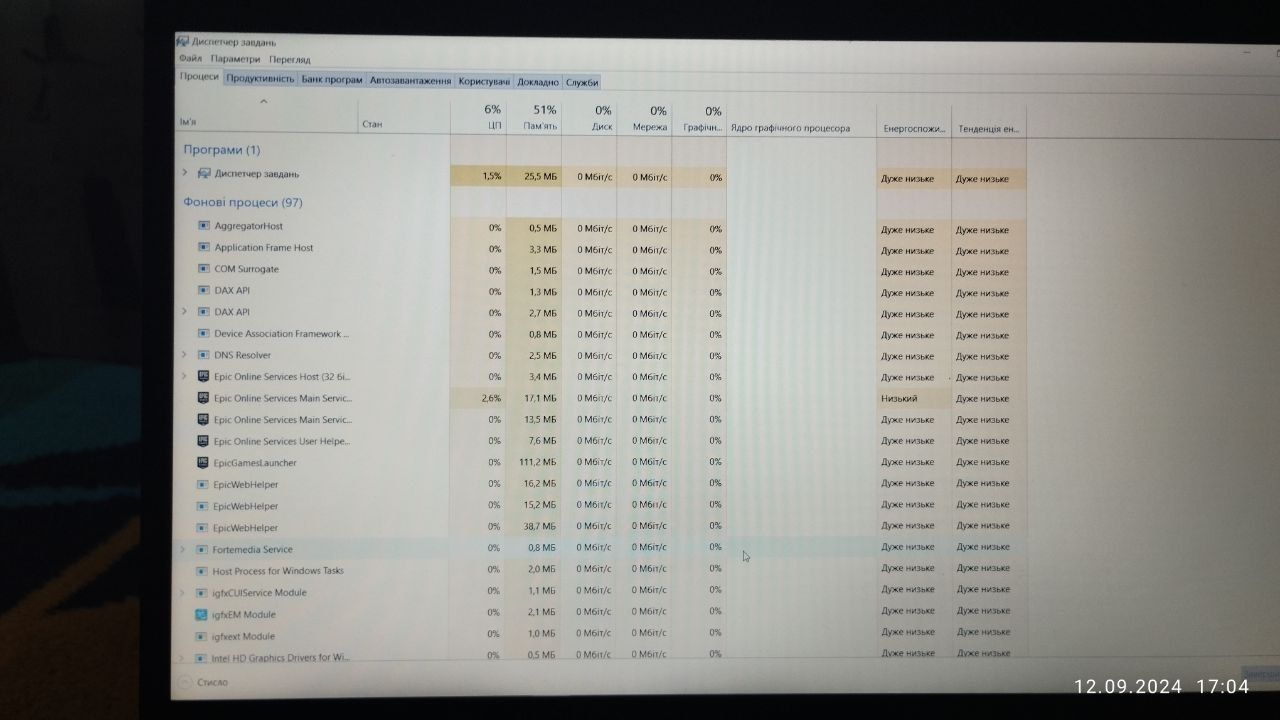The height and width of the screenshot is (720, 1280).
Task: Click Intel HD Graphics Drivers icon
Action: 201,658
